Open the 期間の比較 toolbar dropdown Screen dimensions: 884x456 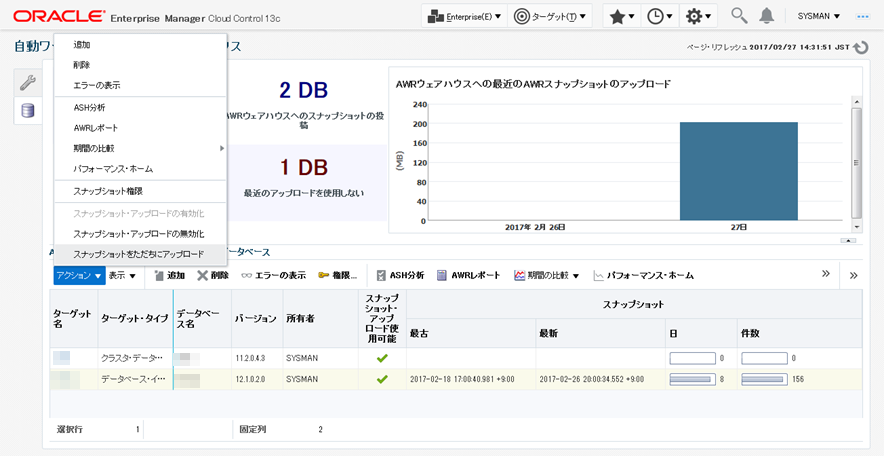[547, 276]
